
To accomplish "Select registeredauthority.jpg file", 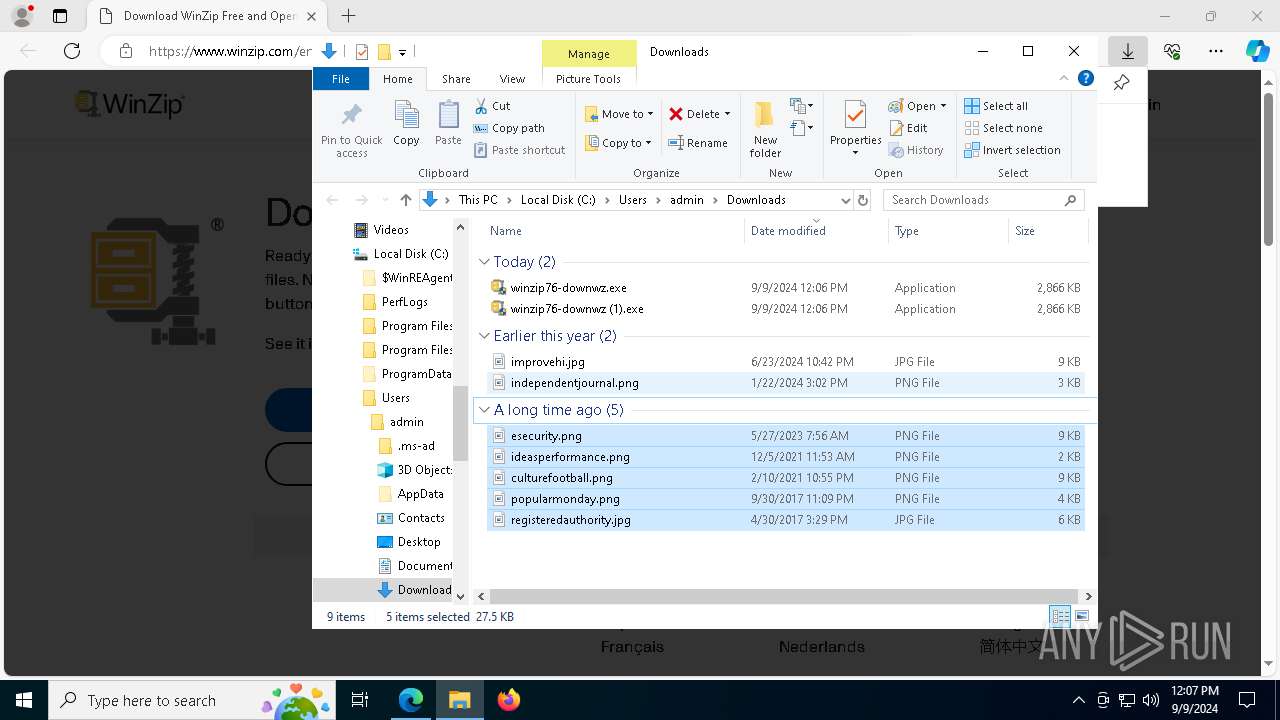I will (785, 520).
